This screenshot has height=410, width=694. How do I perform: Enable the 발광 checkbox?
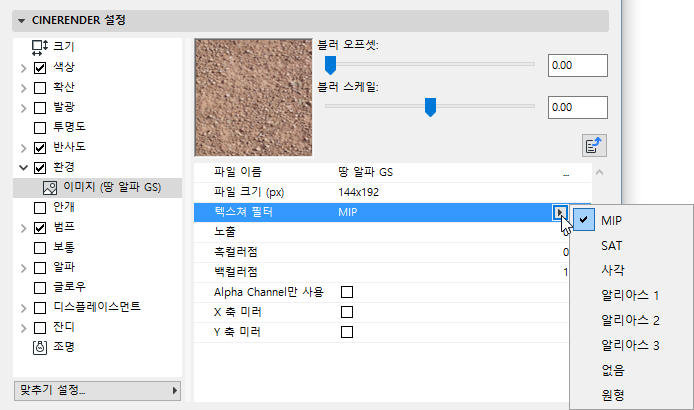(40, 108)
